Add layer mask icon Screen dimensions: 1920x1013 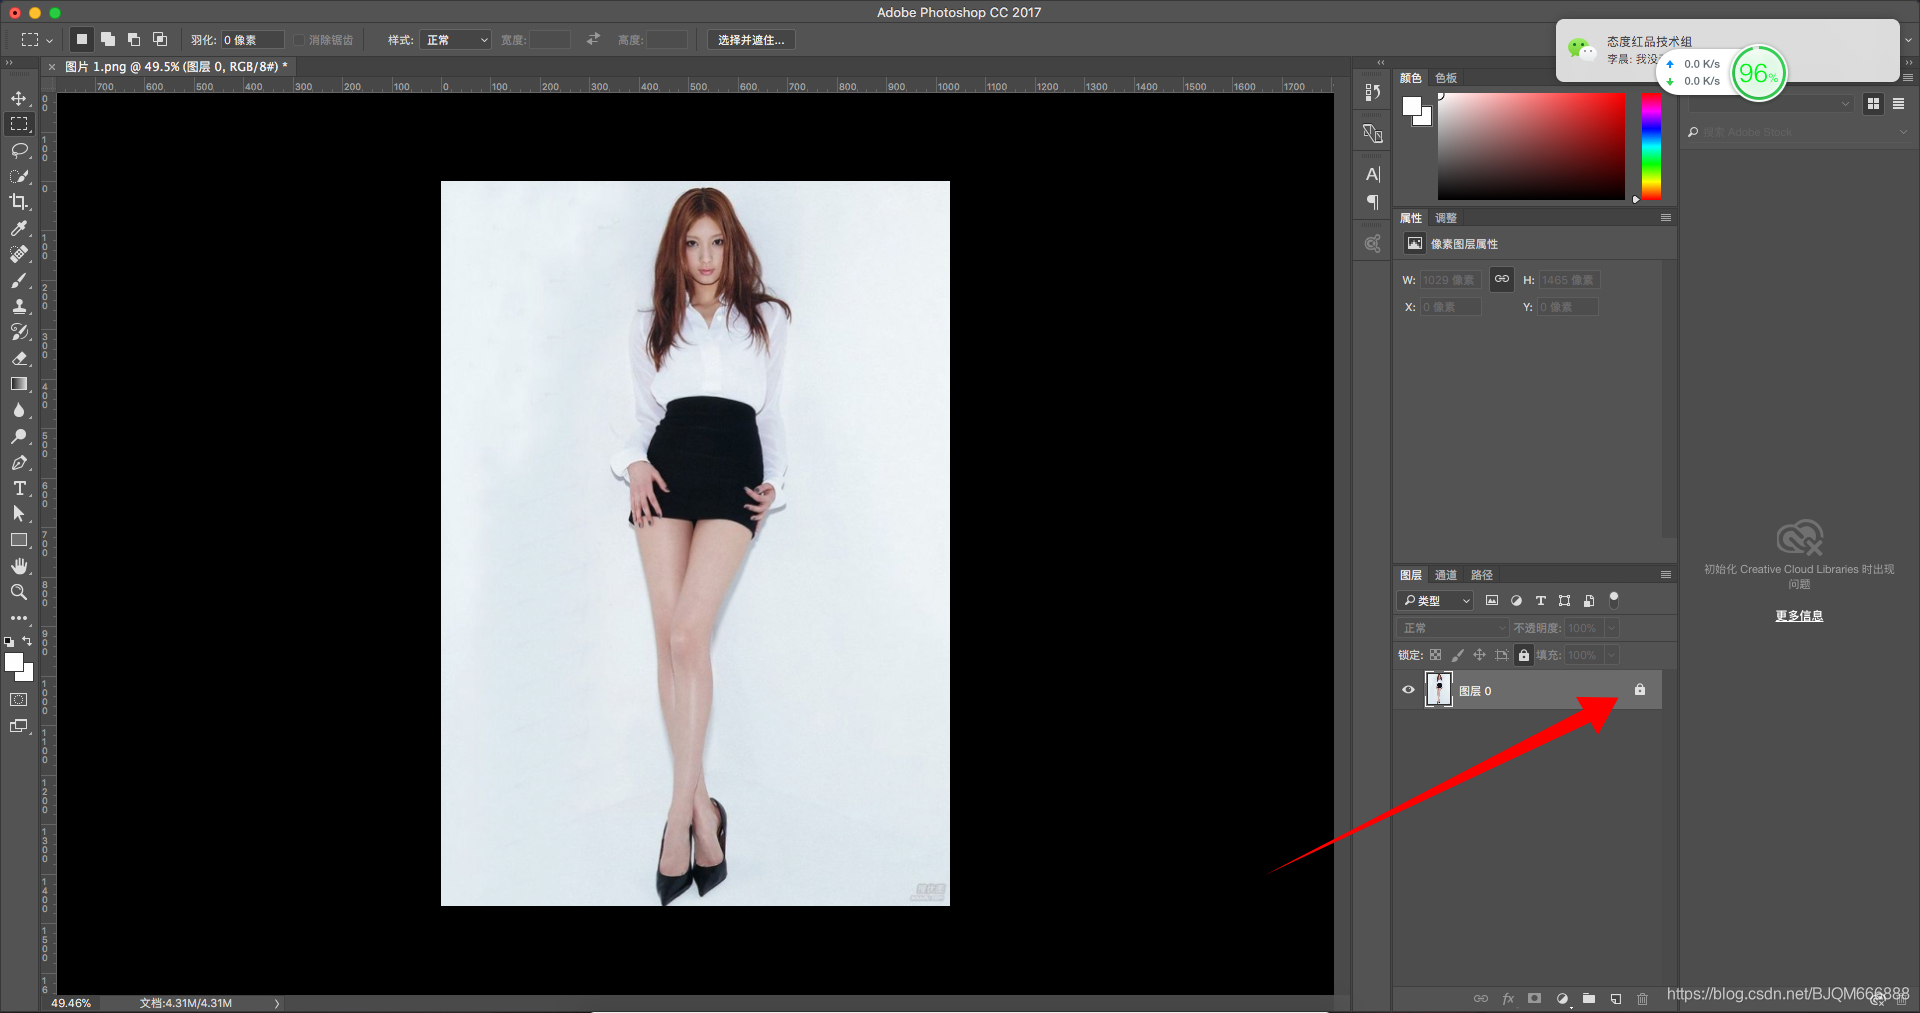pos(1534,998)
